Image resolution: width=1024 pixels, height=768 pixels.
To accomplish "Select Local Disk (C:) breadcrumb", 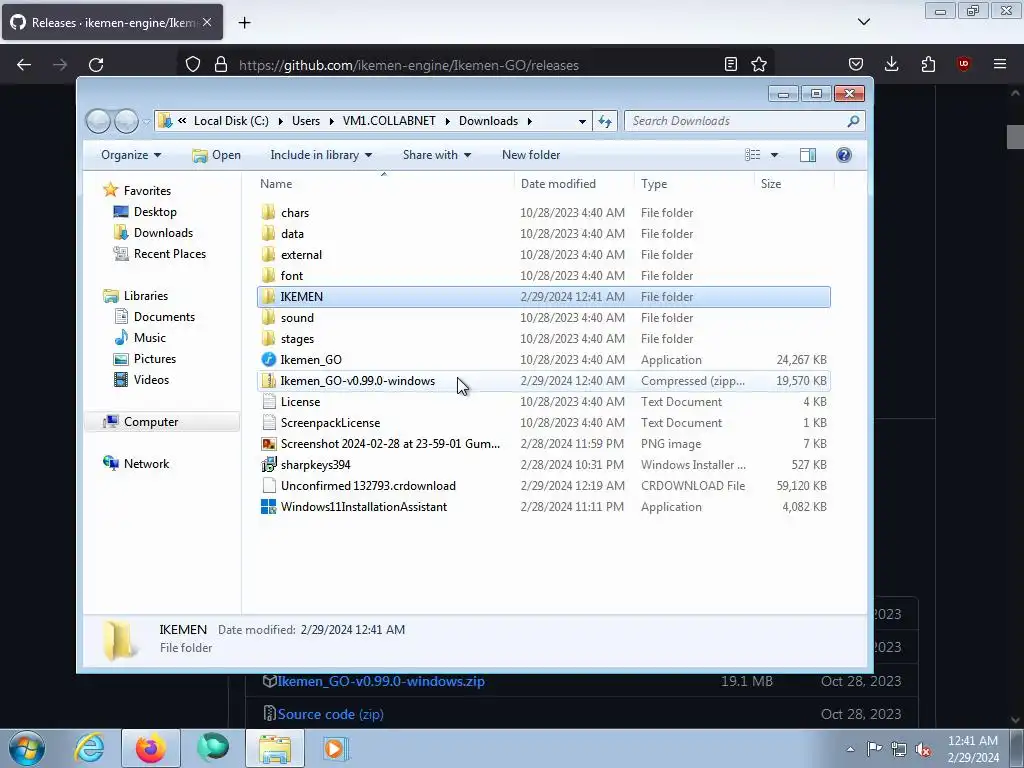I will coord(231,121).
